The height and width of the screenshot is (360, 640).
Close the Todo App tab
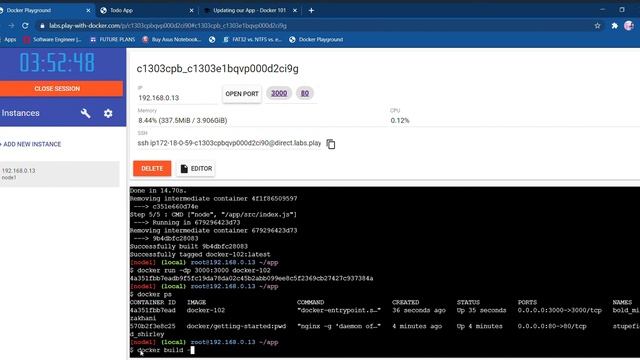(191, 11)
